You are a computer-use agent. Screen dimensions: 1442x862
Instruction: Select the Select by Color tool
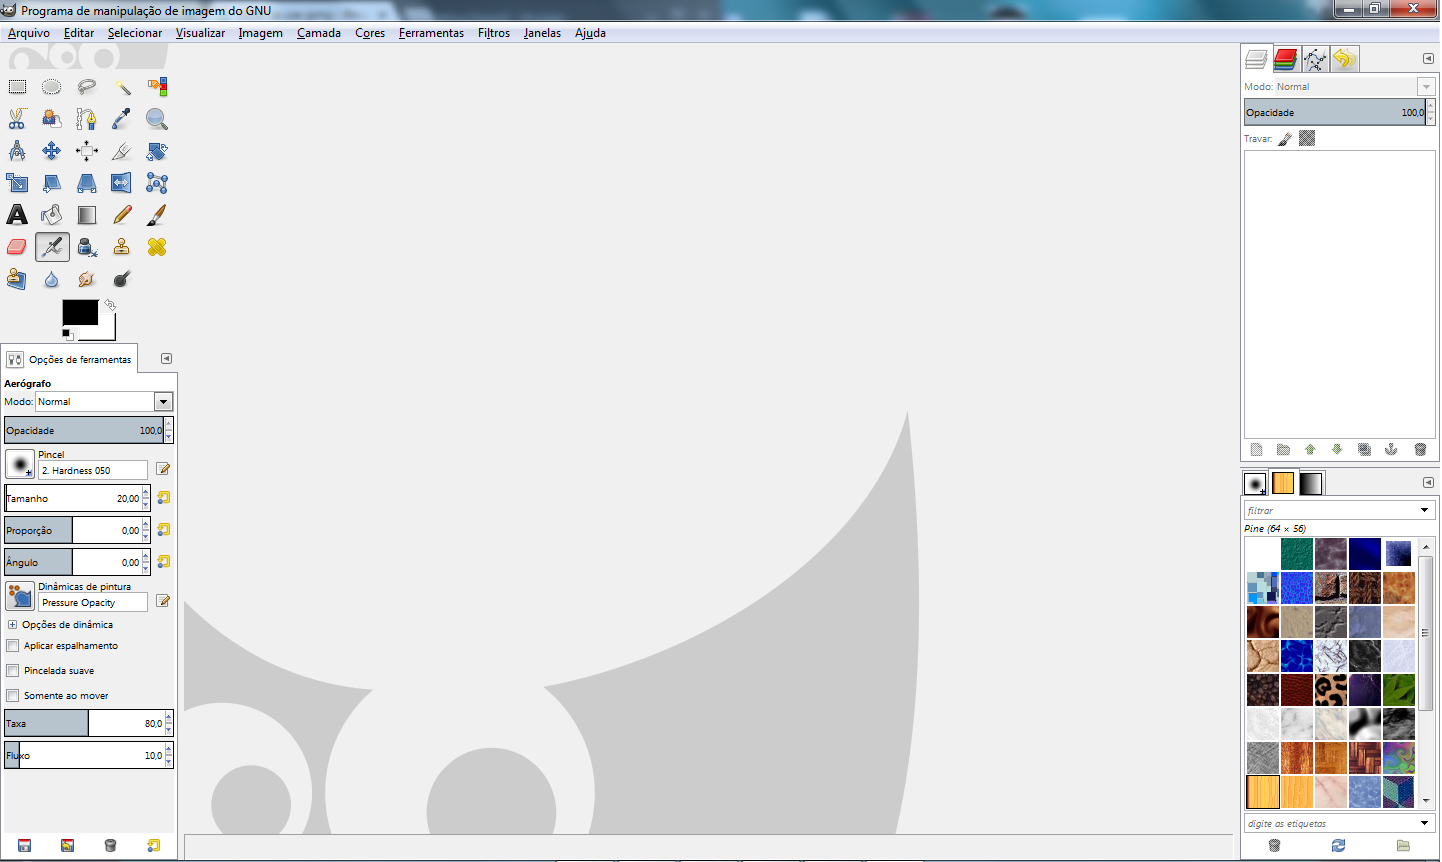tap(157, 87)
